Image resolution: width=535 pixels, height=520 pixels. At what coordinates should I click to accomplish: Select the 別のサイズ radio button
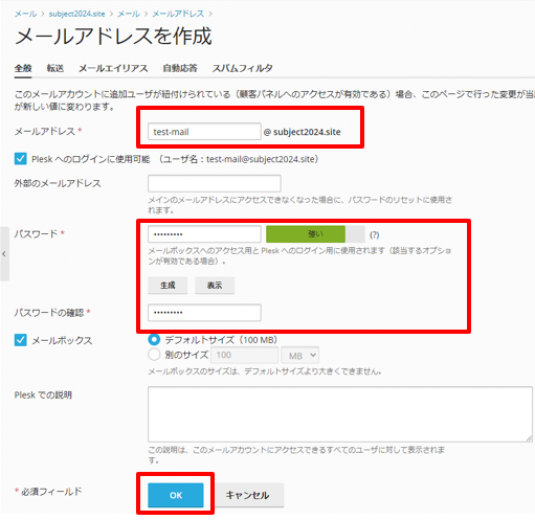(x=154, y=355)
